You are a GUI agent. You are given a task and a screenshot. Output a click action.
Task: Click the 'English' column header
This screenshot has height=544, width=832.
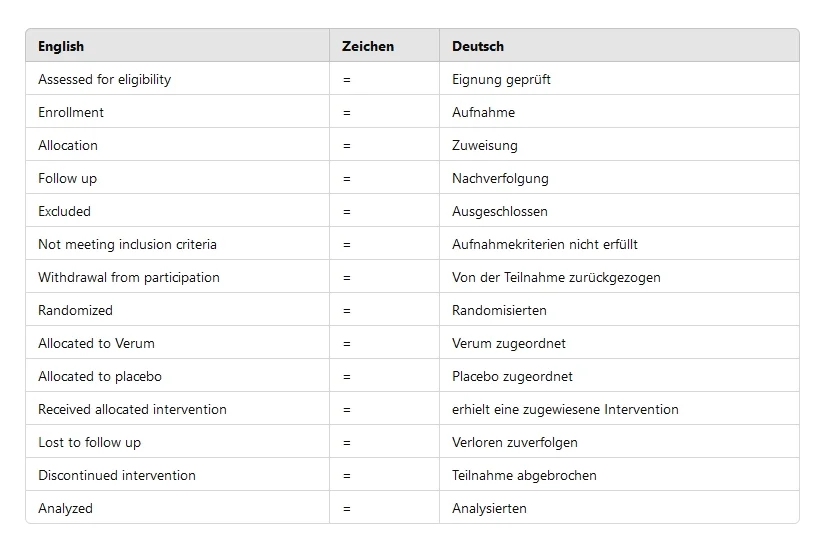coord(61,46)
